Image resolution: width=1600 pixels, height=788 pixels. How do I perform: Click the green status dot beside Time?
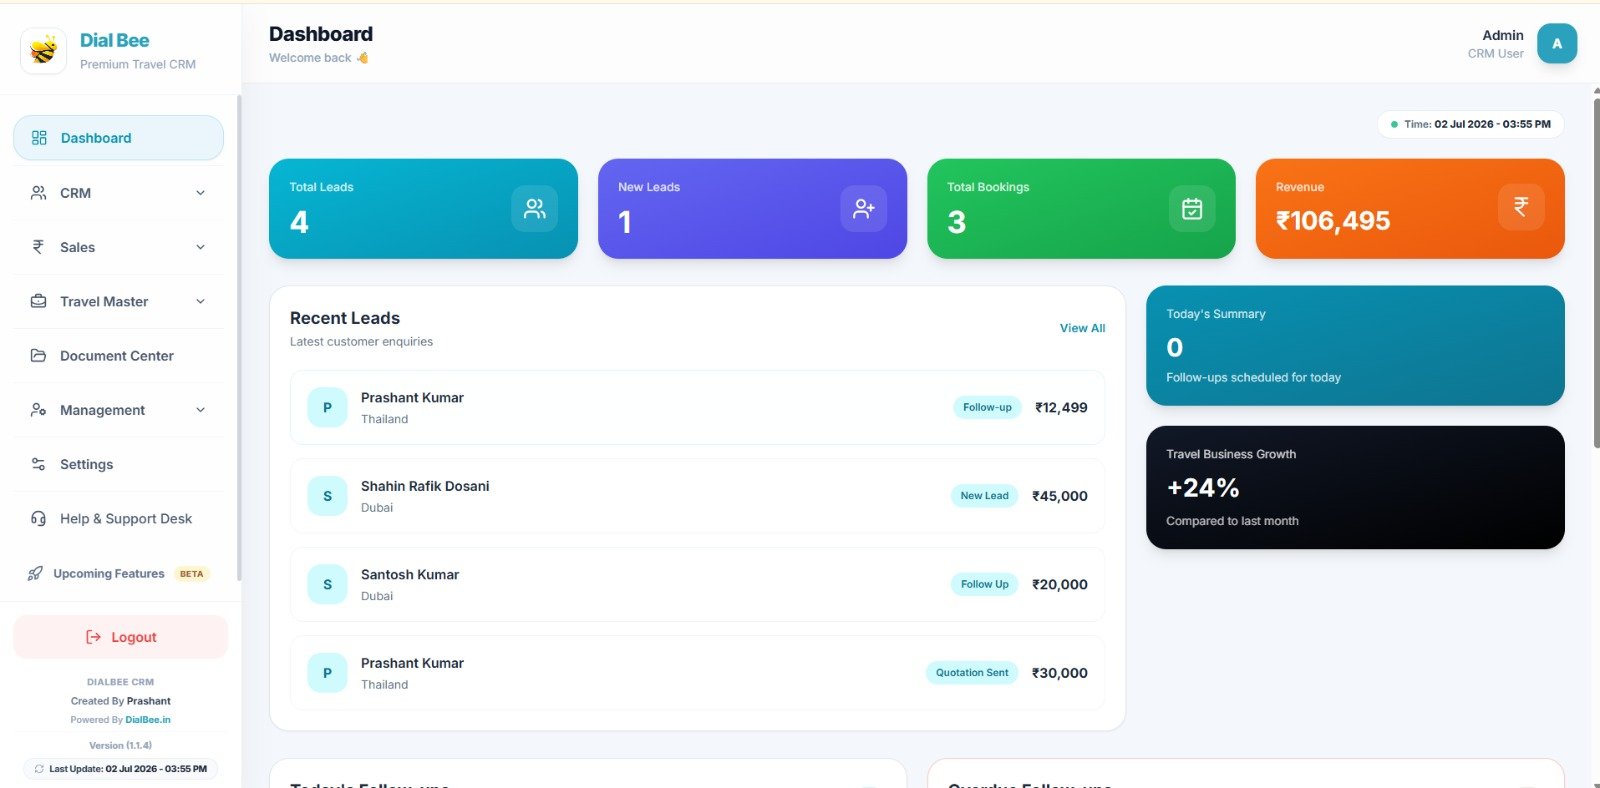tap(1394, 124)
